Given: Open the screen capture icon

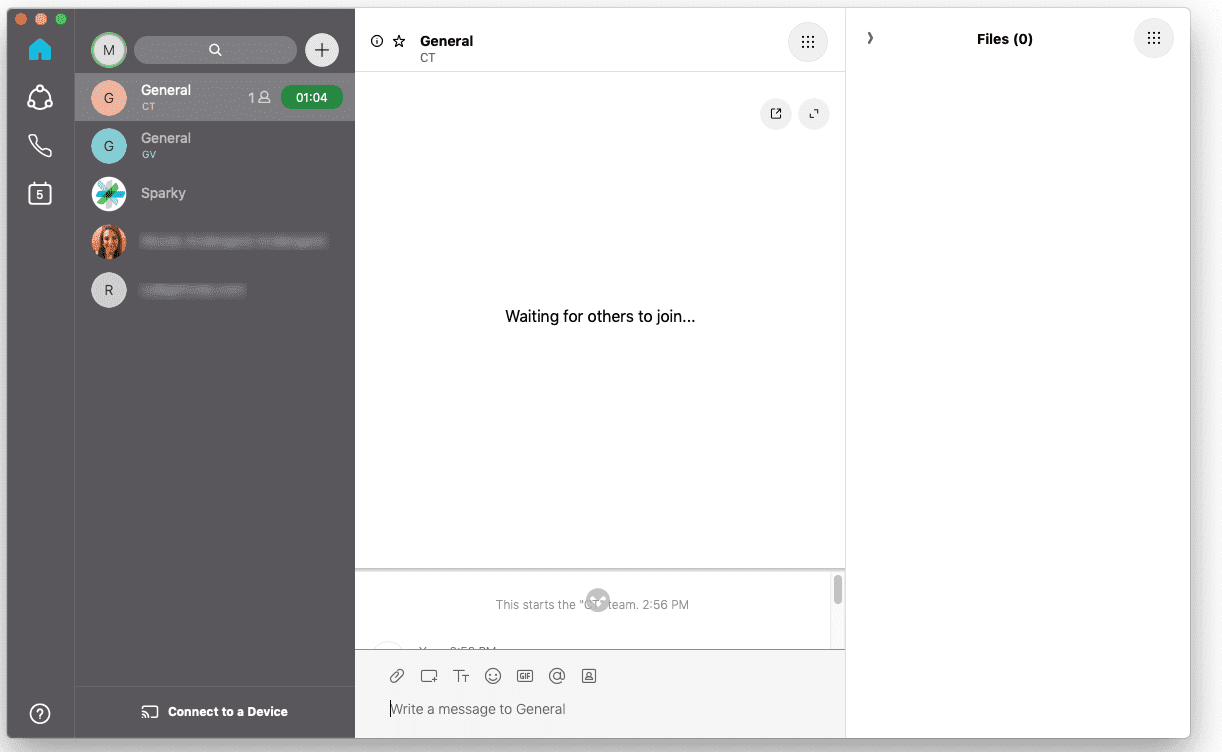Looking at the screenshot, I should point(429,676).
